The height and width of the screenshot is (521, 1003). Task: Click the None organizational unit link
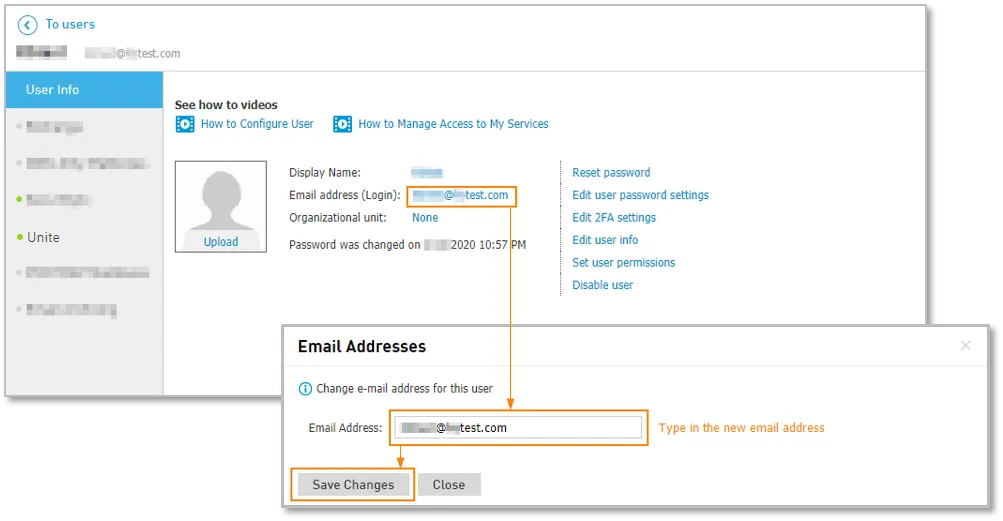(x=425, y=218)
